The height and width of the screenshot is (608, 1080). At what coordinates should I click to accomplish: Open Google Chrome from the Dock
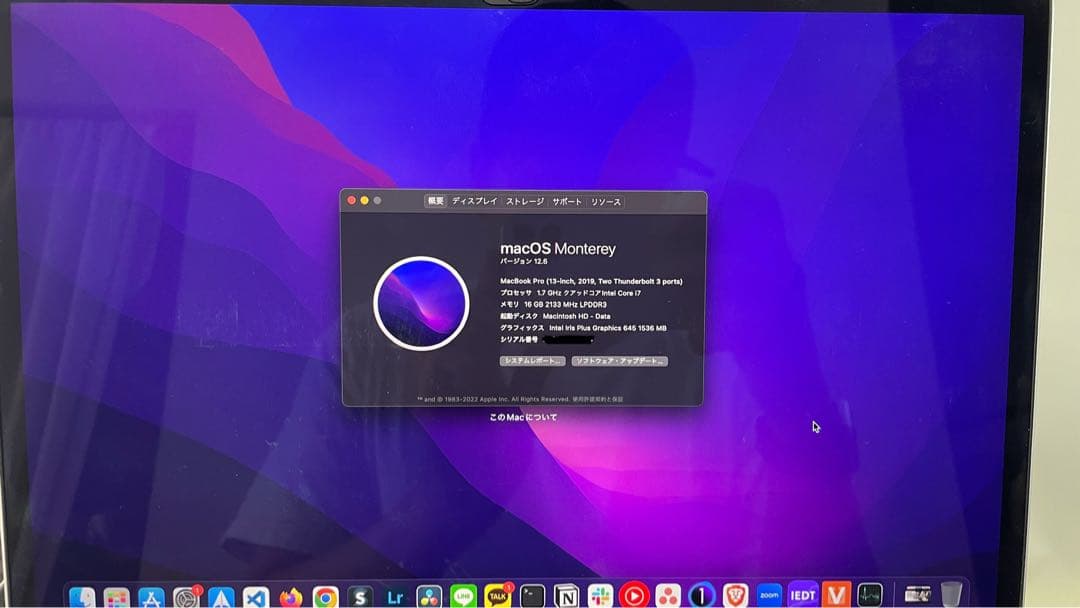coord(324,592)
